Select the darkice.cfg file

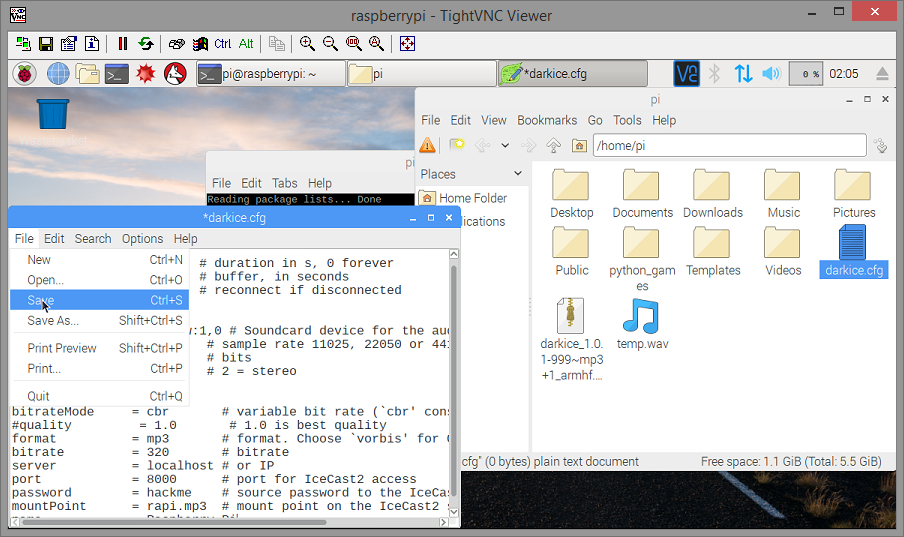[x=853, y=251]
